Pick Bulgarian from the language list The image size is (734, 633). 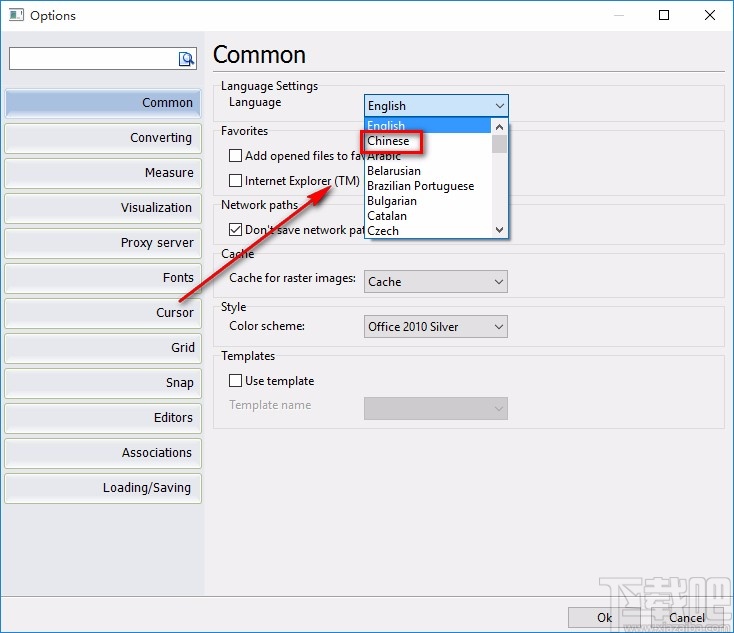pyautogui.click(x=428, y=201)
